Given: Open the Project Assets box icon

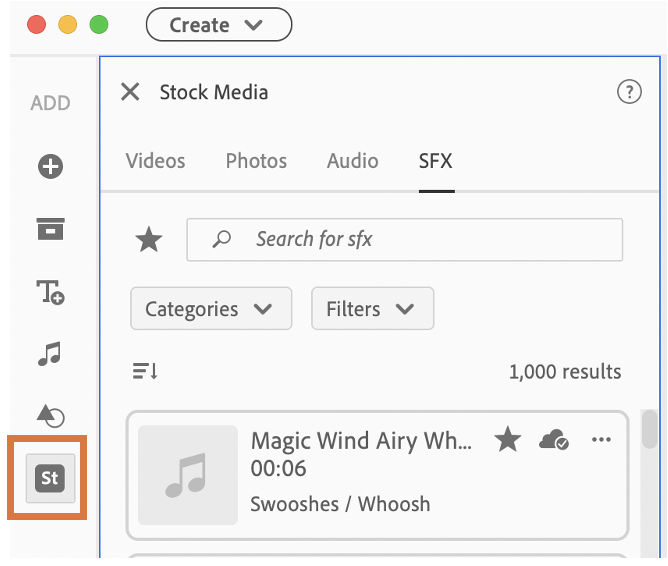Looking at the screenshot, I should 50,229.
